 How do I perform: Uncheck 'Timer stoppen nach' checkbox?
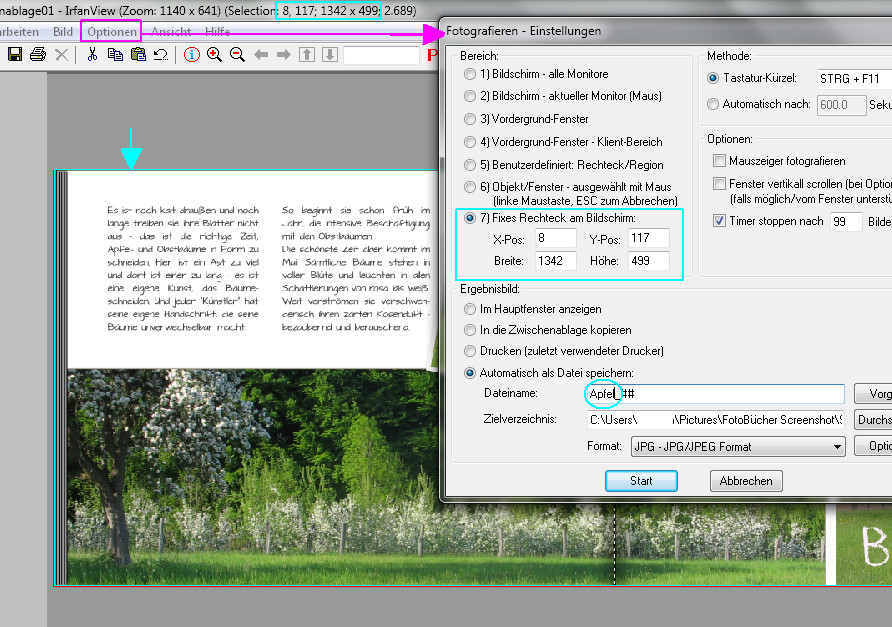coord(719,221)
